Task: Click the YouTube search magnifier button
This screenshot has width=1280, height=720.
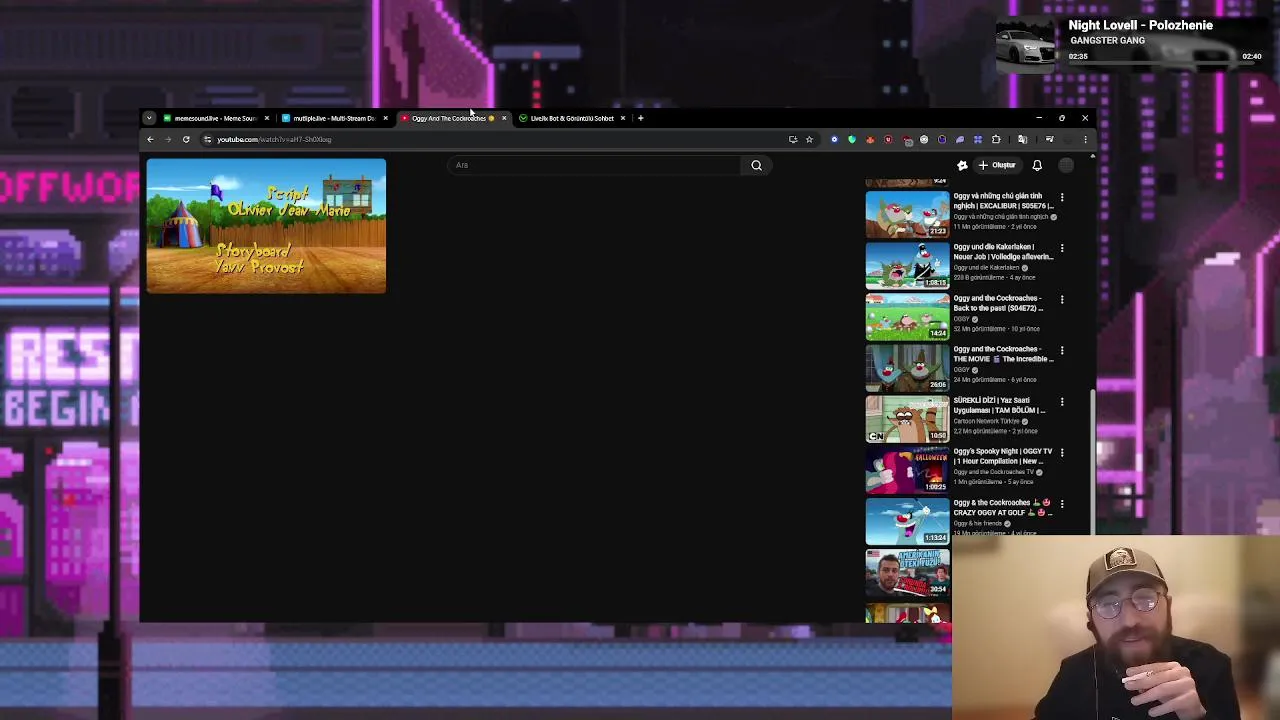Action: [756, 165]
